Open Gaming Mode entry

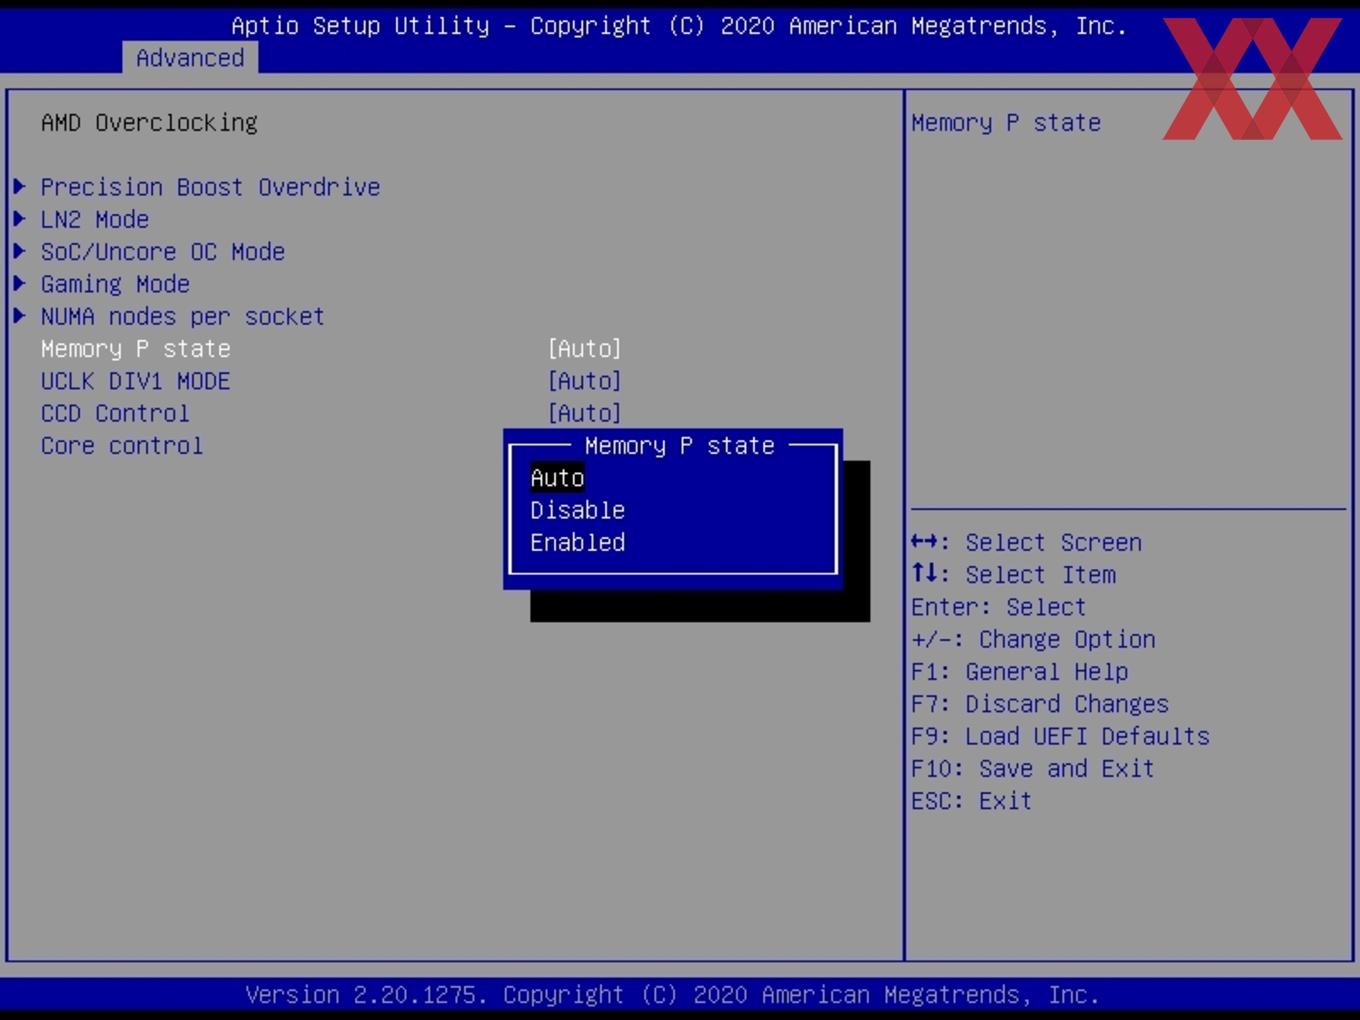[x=115, y=284]
